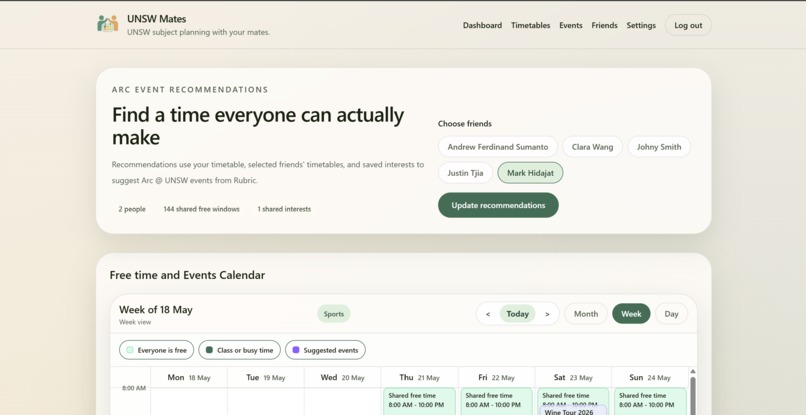Click the Fri 22 May column header
The image size is (806, 415).
point(496,377)
